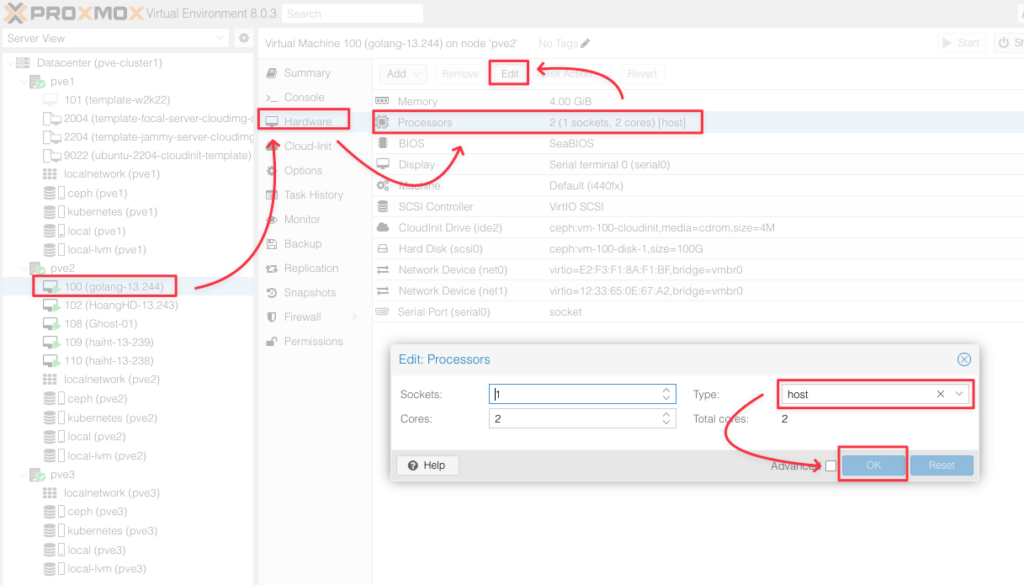Click the BIOS chip icon
Screen dimensions: 1024x585
[383, 143]
